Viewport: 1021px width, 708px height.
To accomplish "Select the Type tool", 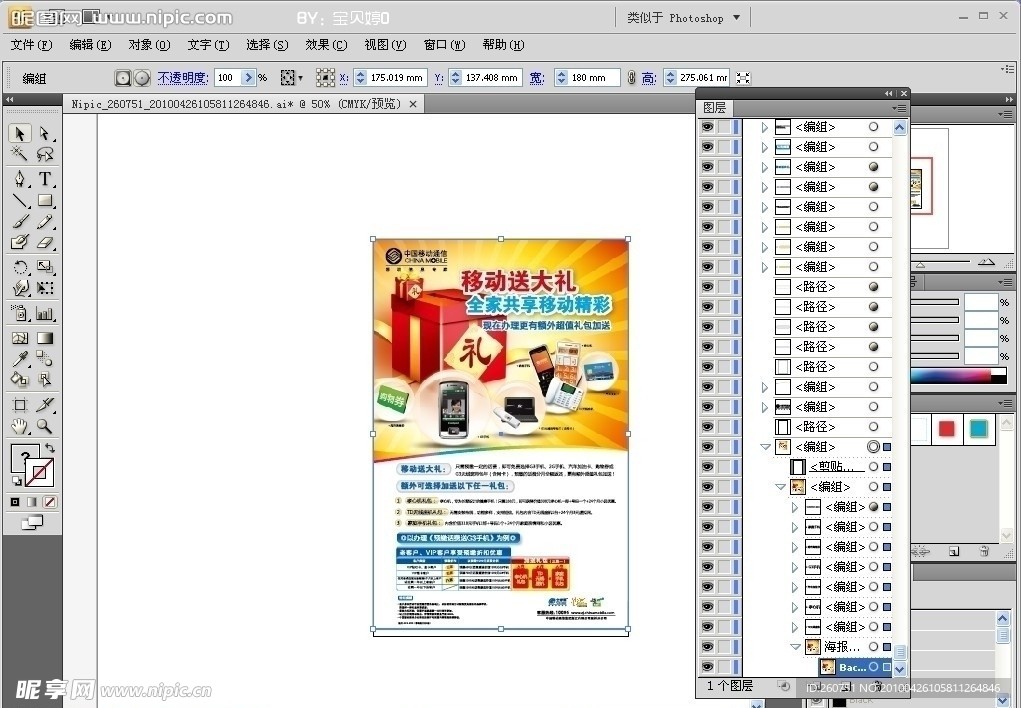I will pos(45,179).
